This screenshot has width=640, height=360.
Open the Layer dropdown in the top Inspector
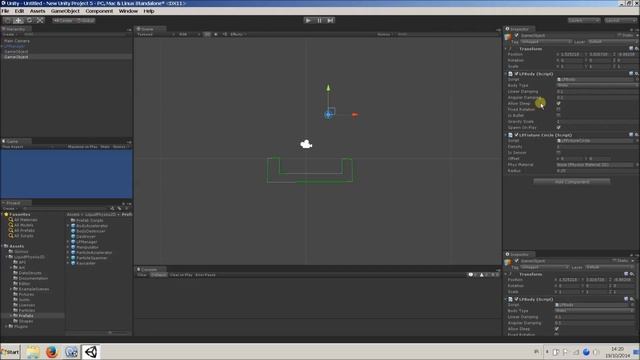pos(612,42)
